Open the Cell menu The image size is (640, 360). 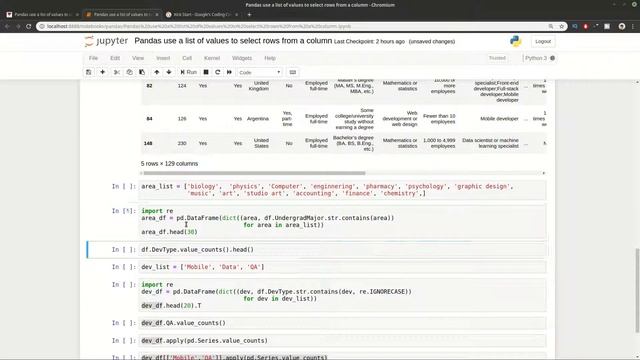[187, 58]
